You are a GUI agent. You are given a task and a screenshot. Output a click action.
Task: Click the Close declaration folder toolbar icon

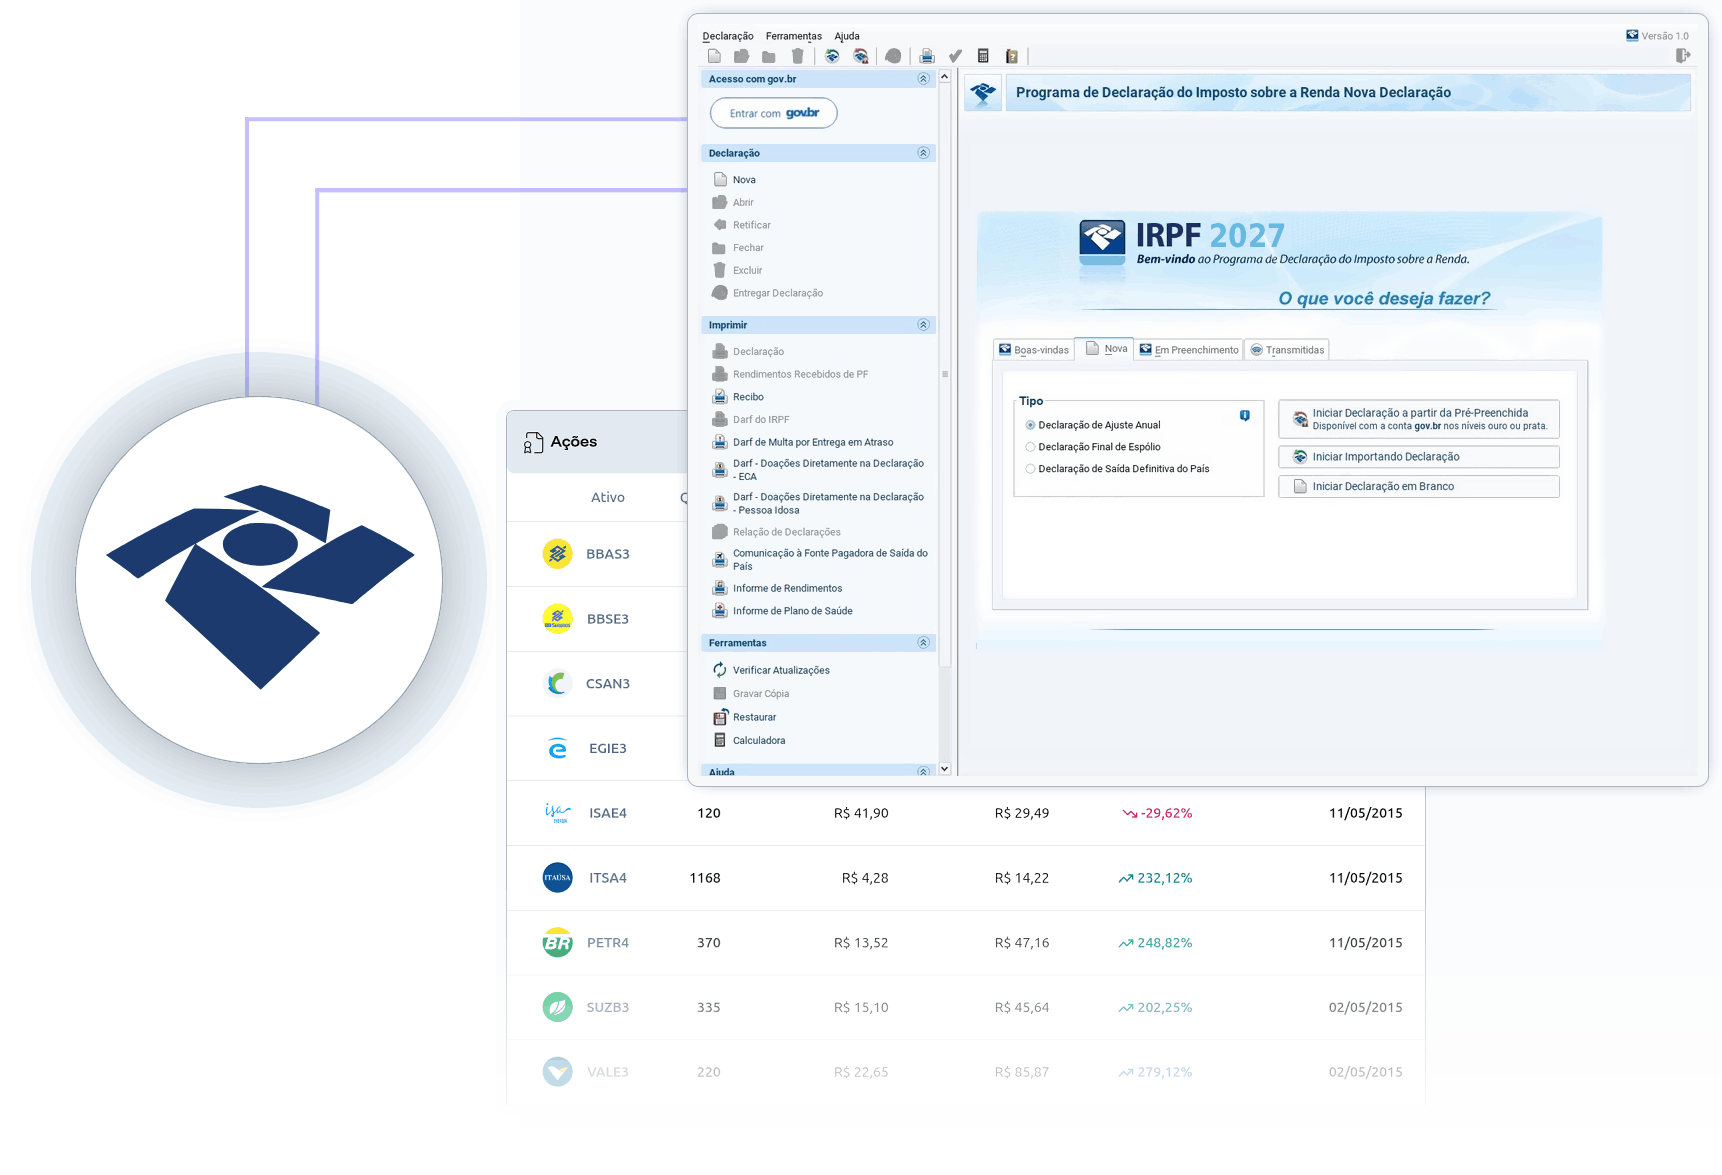tap(768, 57)
